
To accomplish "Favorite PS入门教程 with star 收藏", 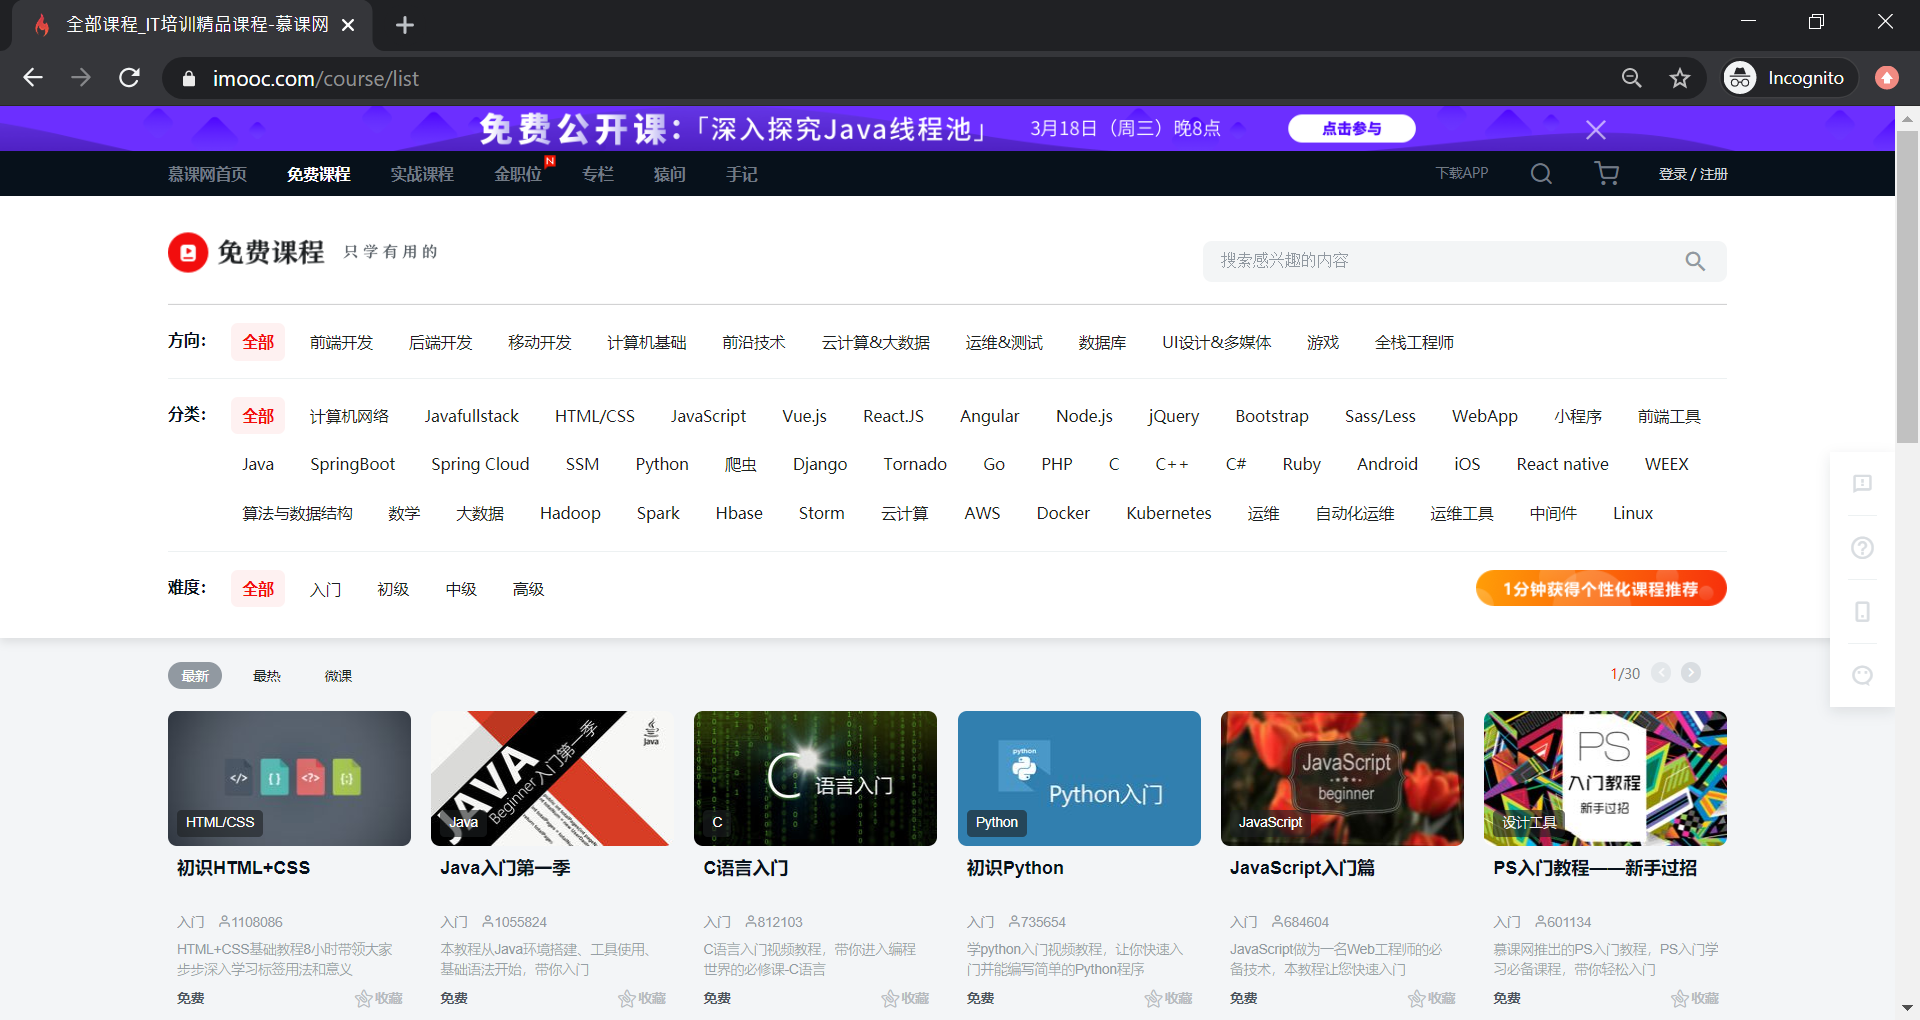I will pos(1695,998).
